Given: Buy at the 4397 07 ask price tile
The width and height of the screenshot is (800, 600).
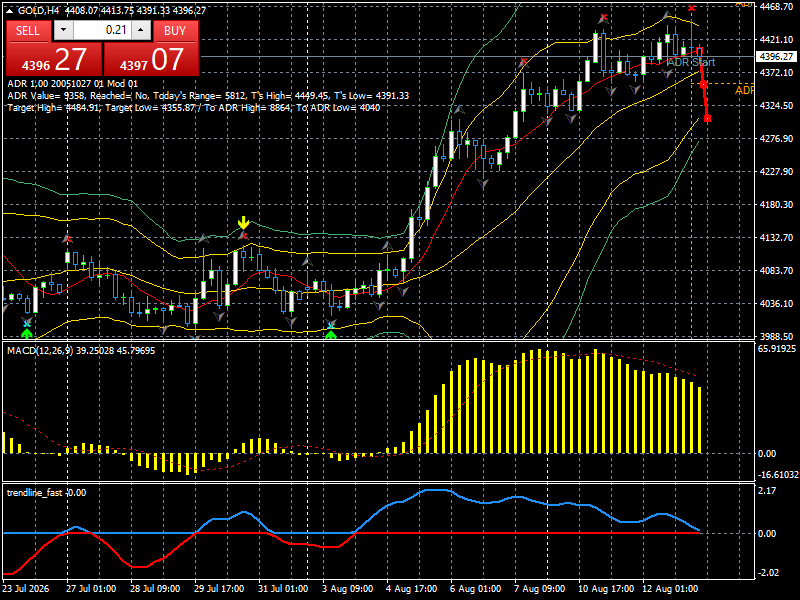Looking at the screenshot, I should 152,59.
